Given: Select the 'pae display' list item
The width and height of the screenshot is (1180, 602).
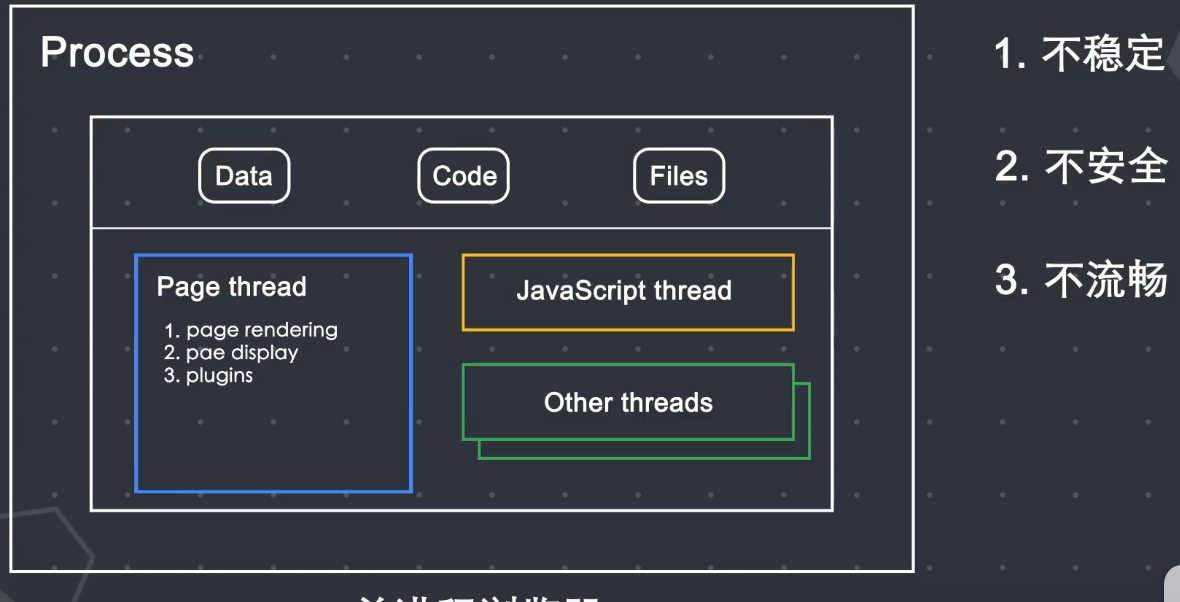Looking at the screenshot, I should (242, 353).
